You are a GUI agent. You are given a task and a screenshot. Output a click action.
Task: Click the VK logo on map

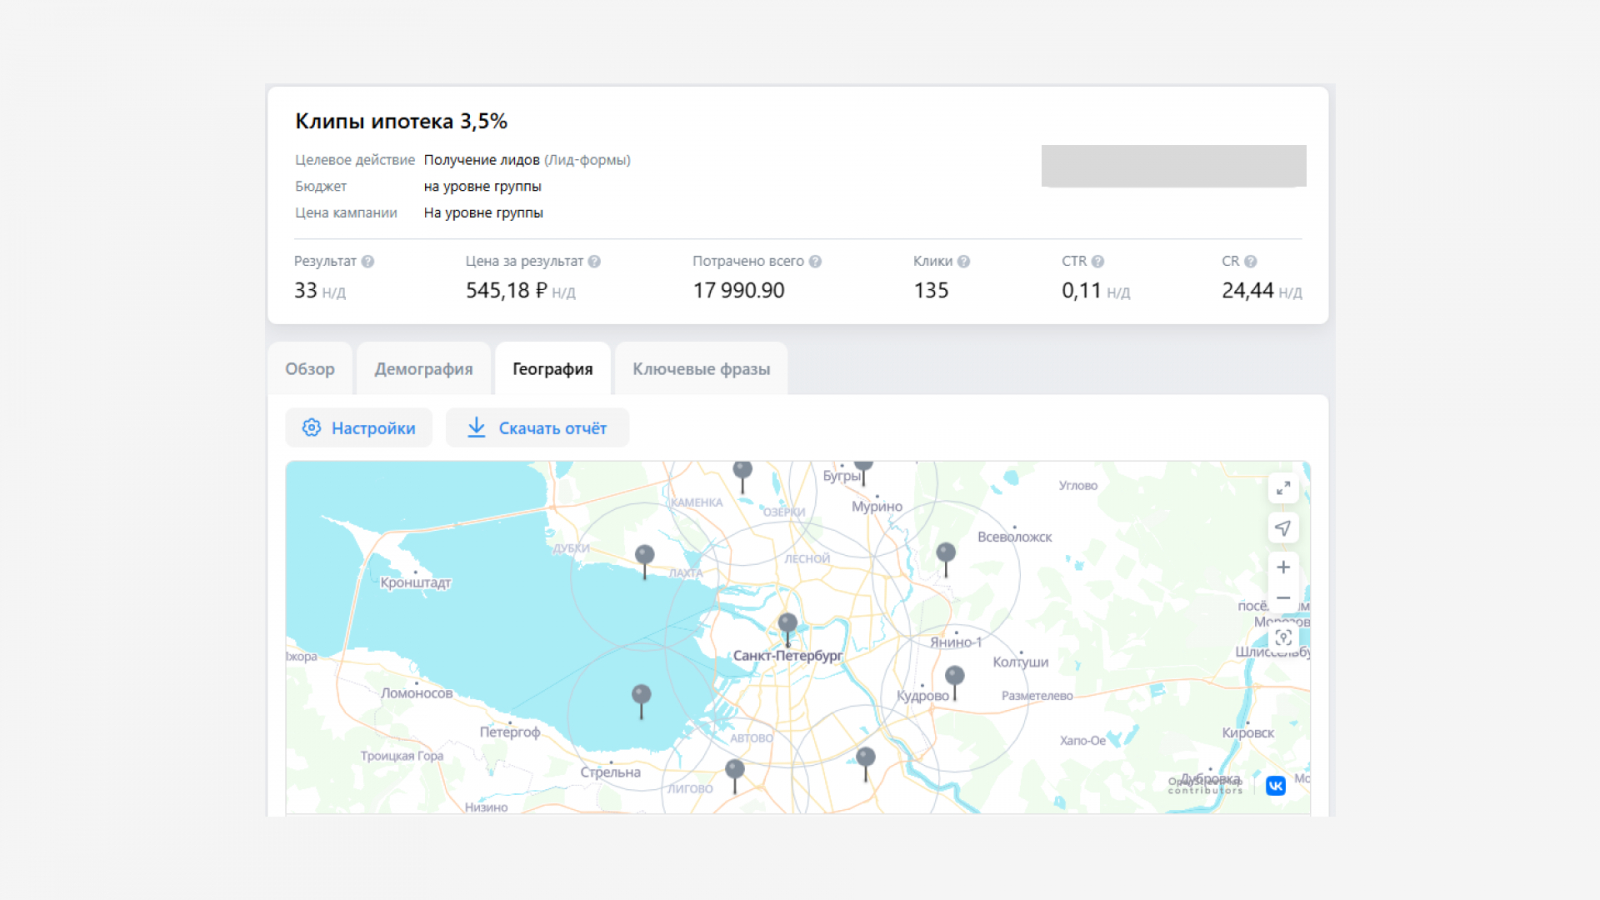[x=1275, y=786]
